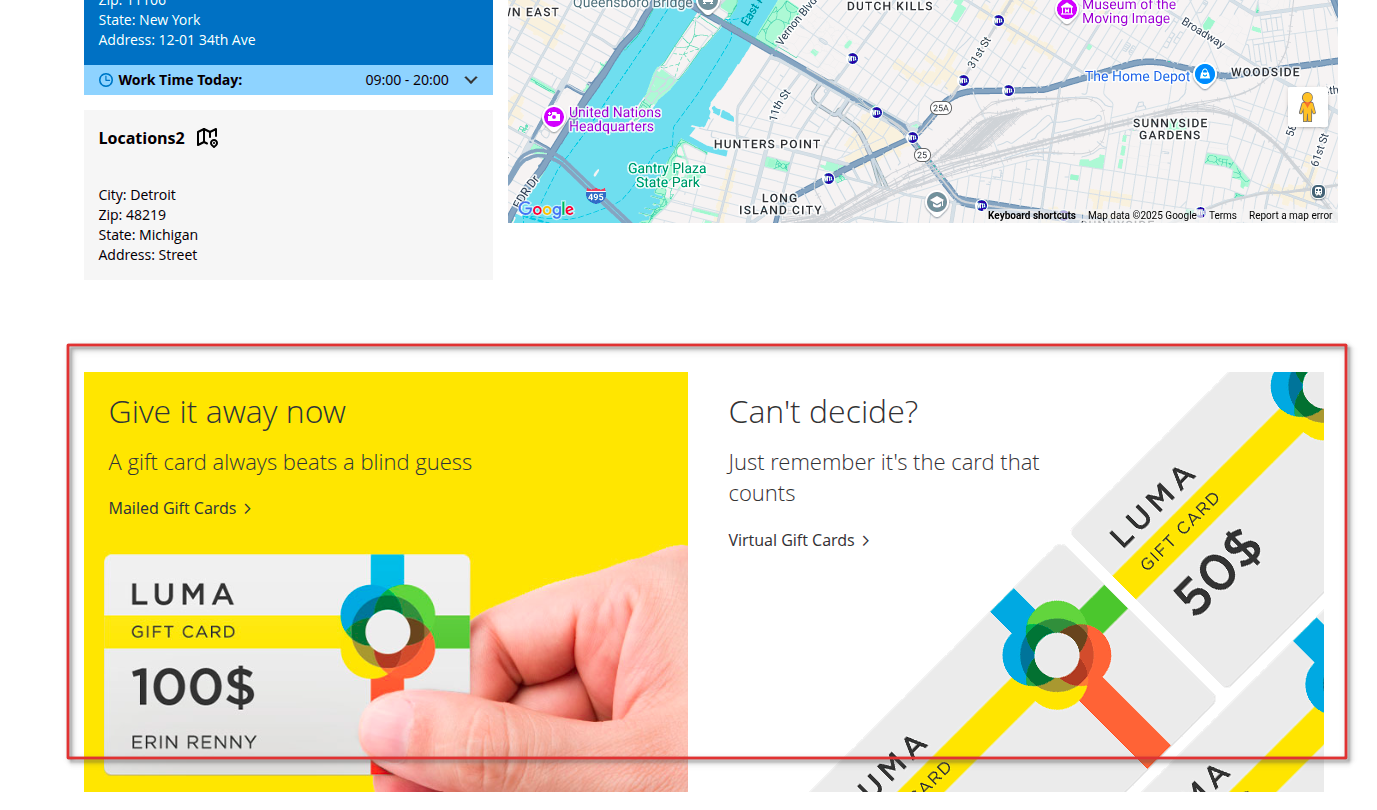
Task: Click Map data ©2025 Google text
Action: coord(1142,215)
